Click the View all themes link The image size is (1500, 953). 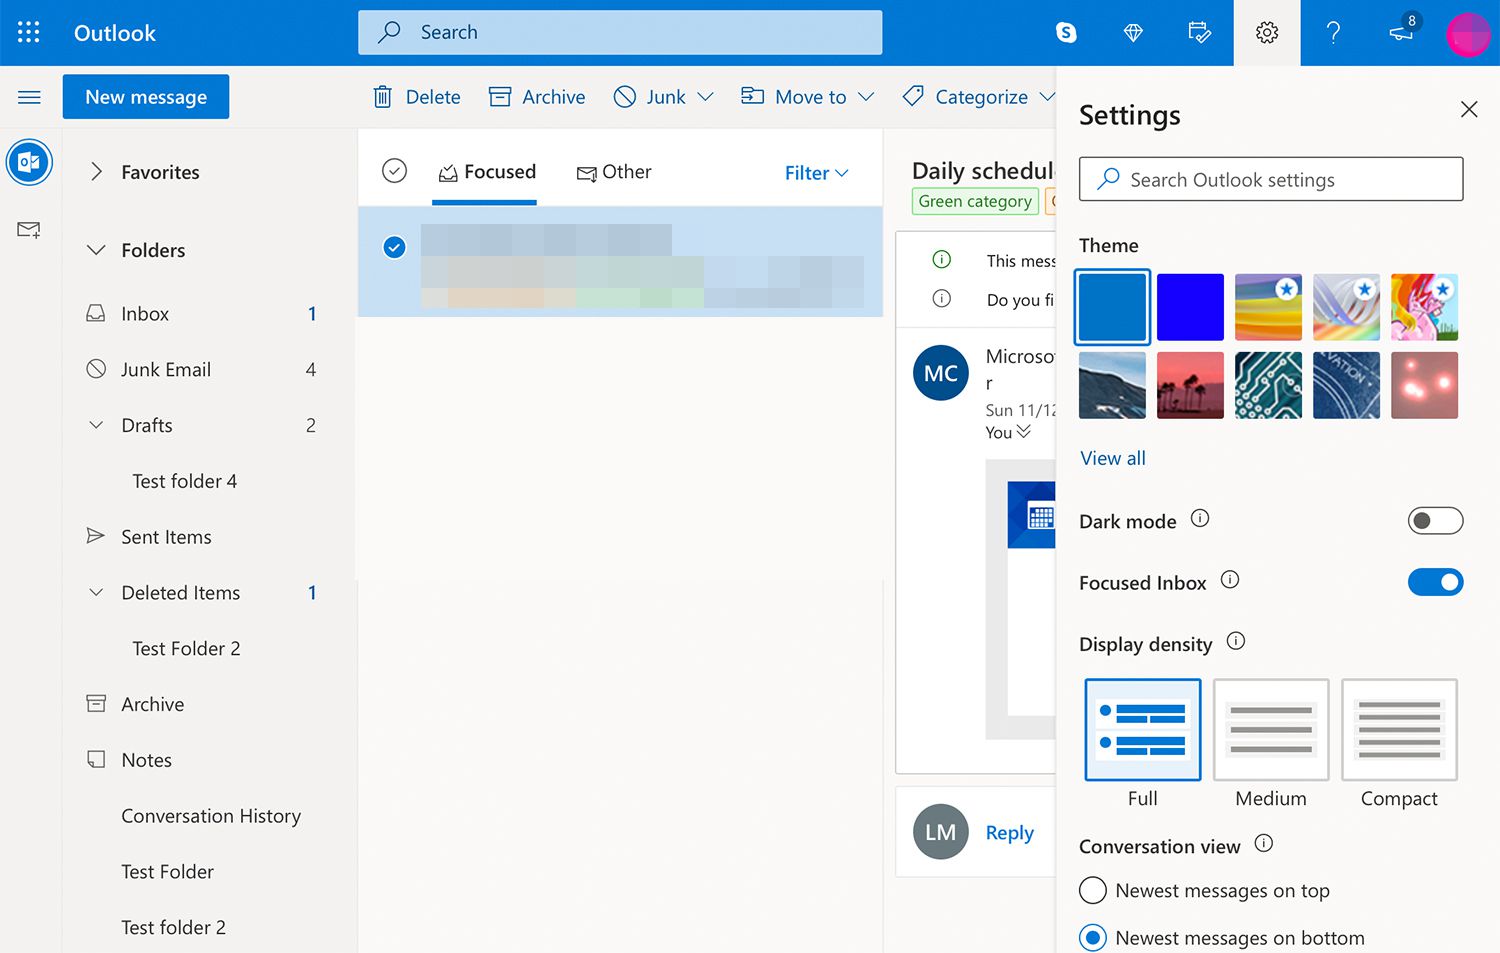[x=1113, y=458]
